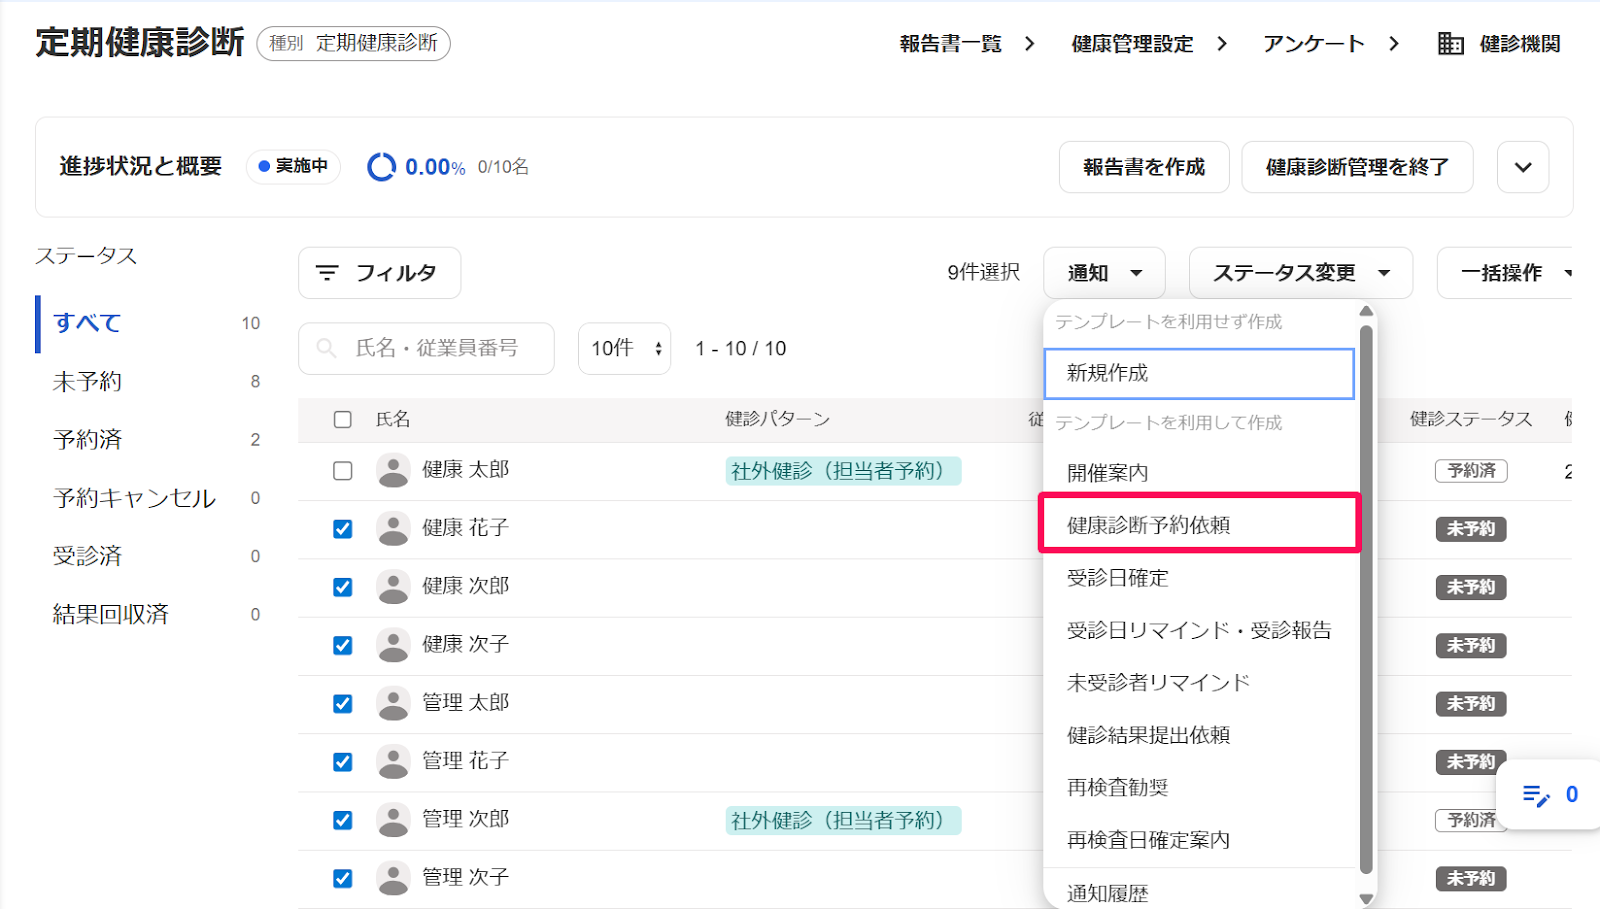
Task: Open the ステータス変更 dropdown
Action: [x=1300, y=273]
